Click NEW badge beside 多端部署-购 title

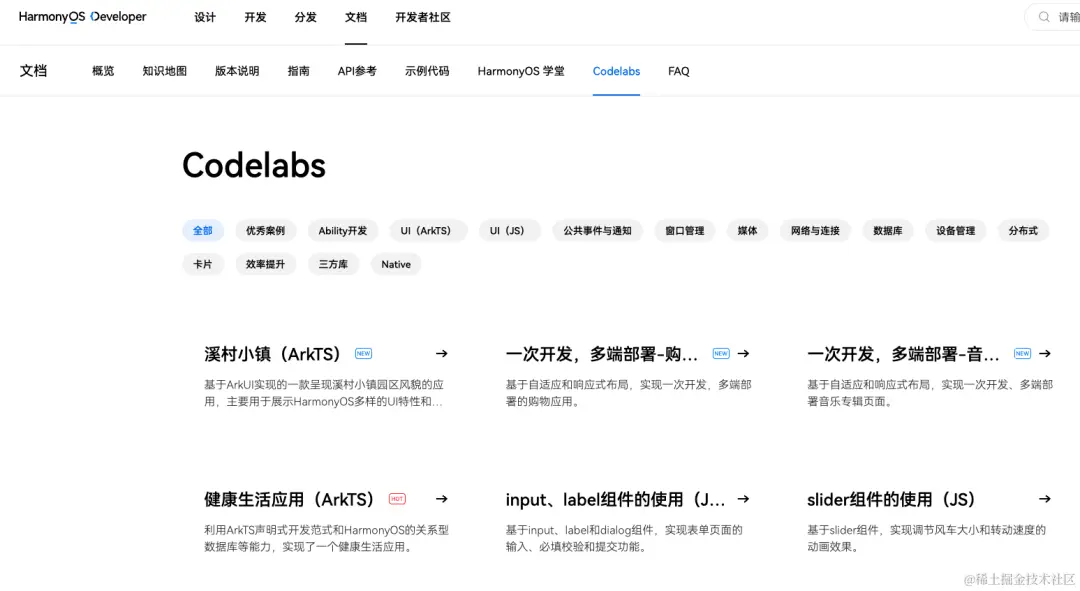click(x=720, y=353)
